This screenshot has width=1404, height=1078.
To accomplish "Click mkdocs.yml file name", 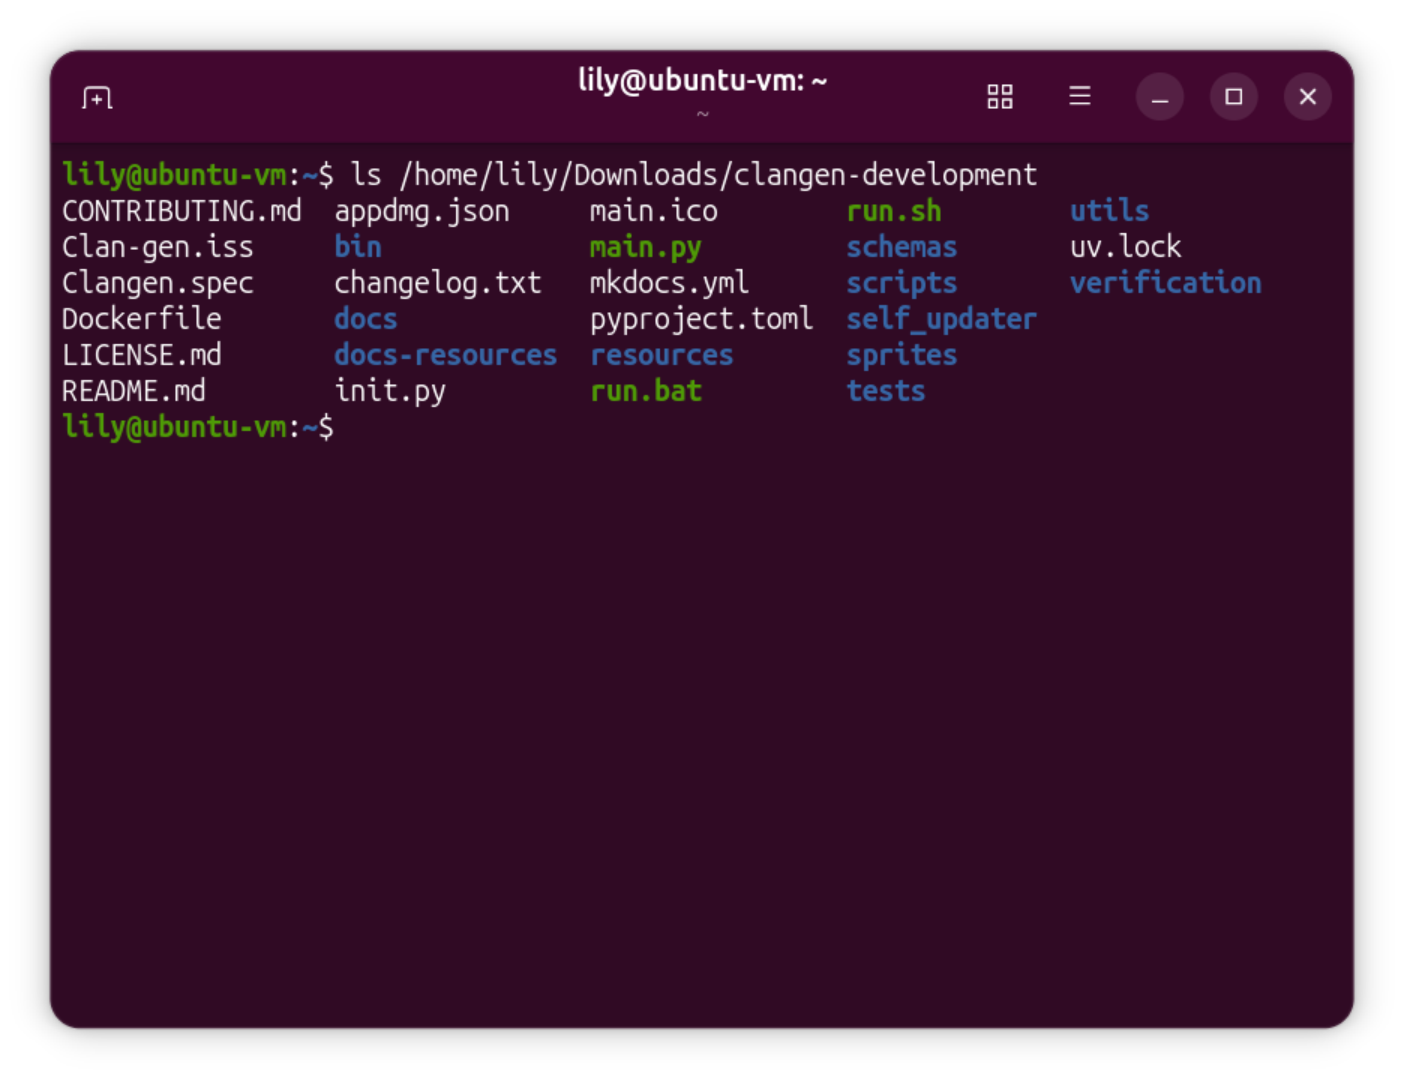I will coord(670,283).
